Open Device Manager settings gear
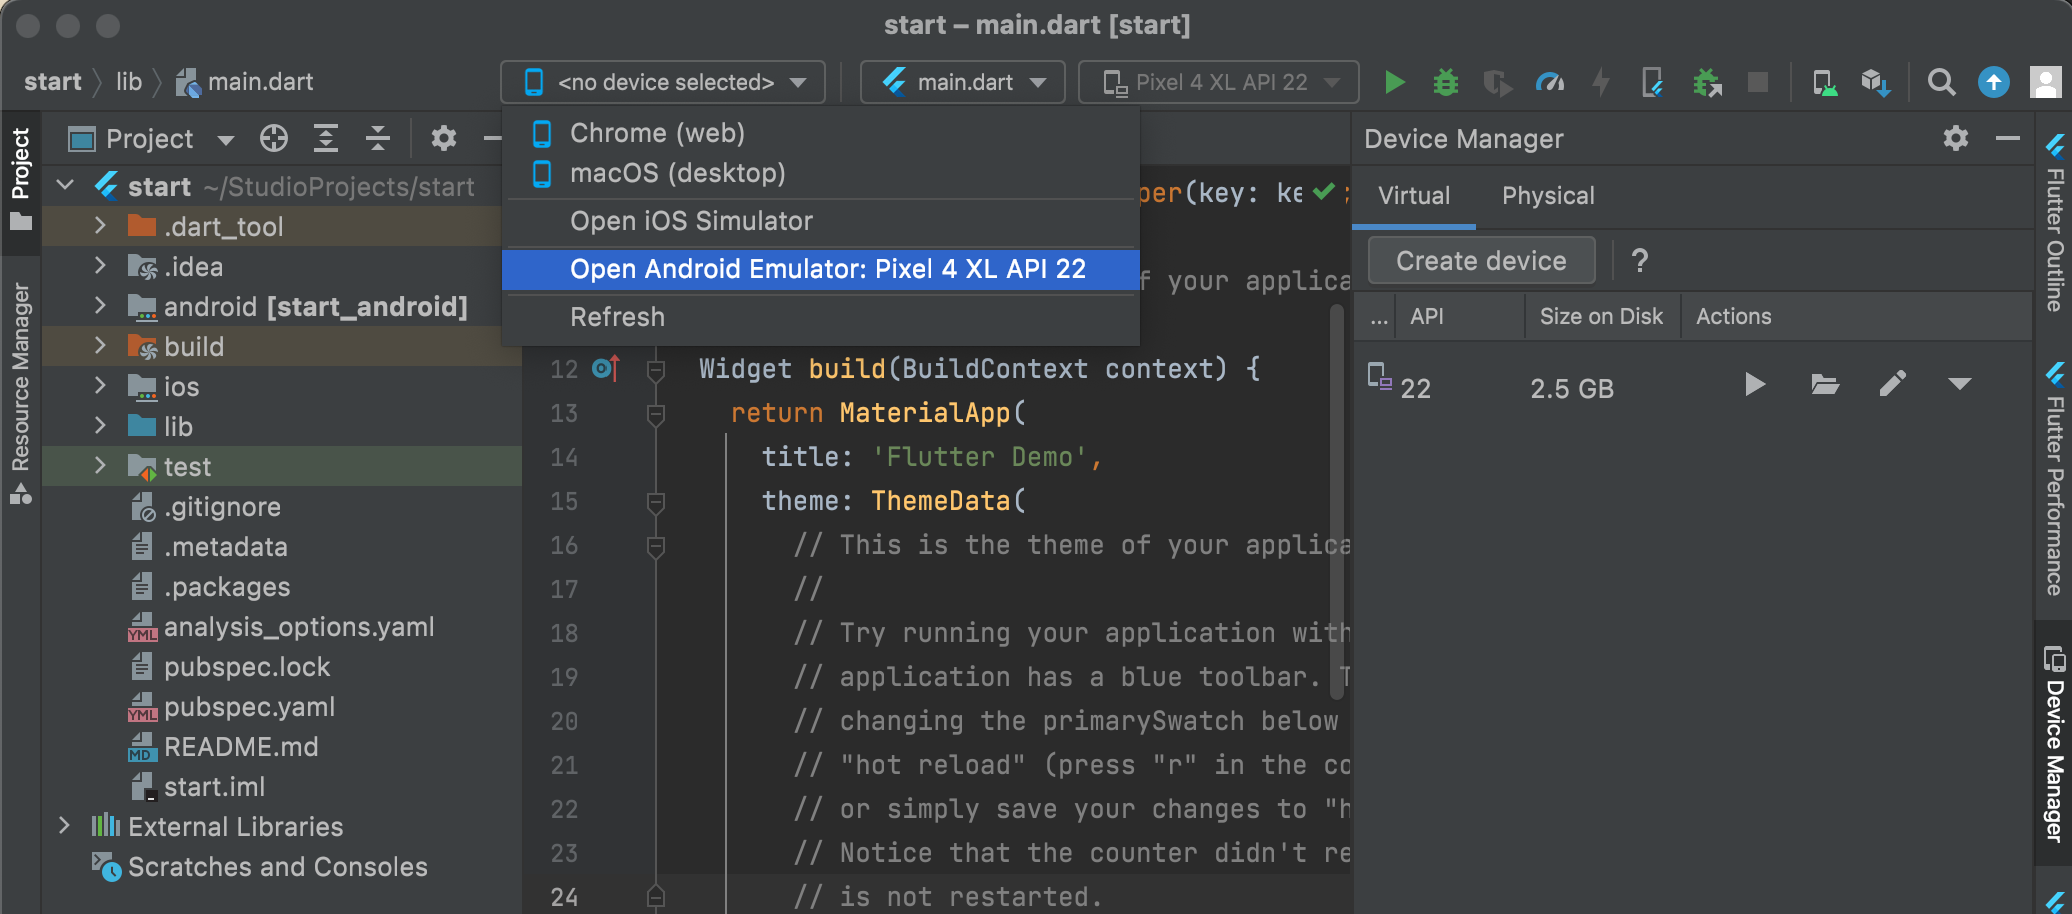Viewport: 2072px width, 914px height. [x=1956, y=138]
